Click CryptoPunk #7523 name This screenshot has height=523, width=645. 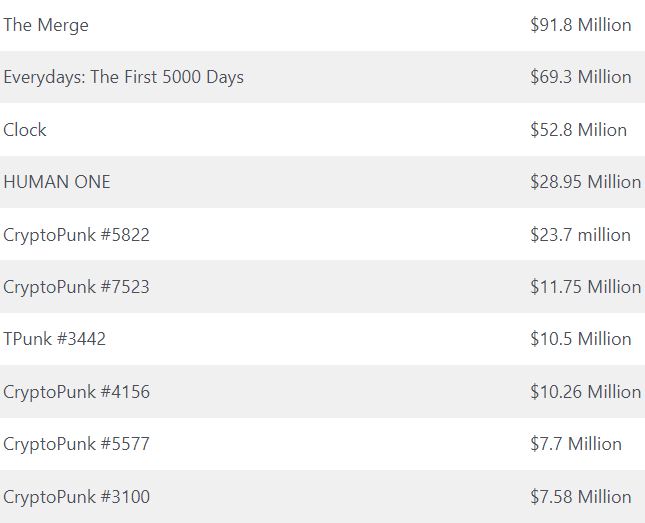77,287
